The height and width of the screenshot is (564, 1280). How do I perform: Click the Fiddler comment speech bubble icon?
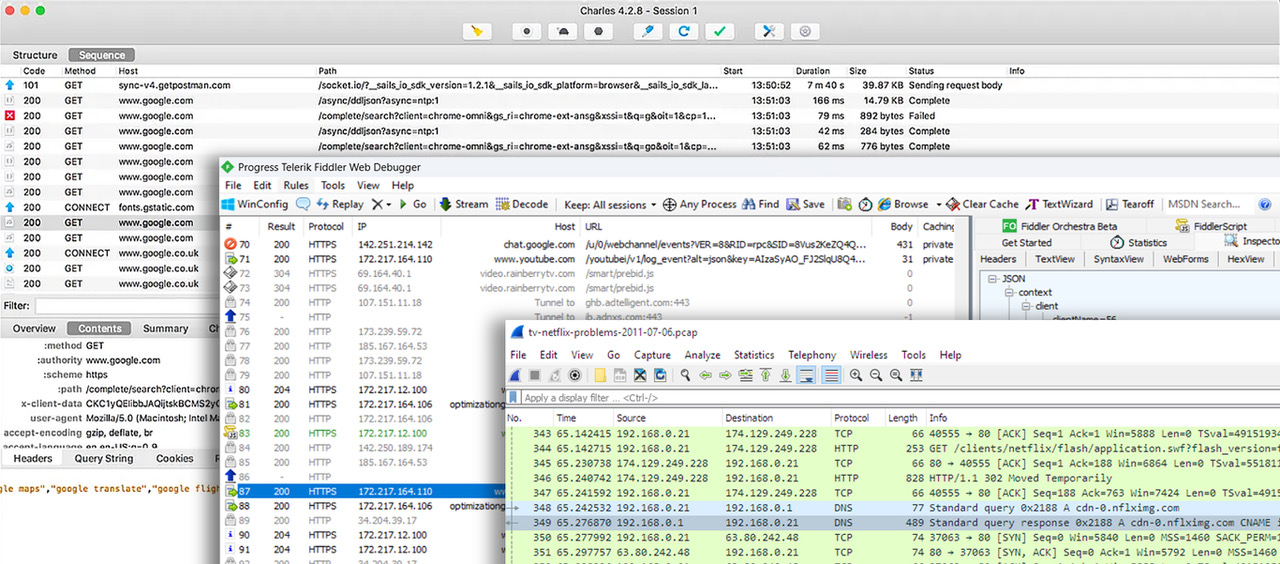(x=303, y=204)
